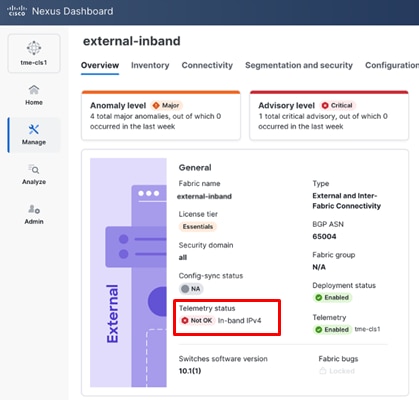This screenshot has height=400, width=419.
Task: Click the In-band IPv4 telemetry text
Action: coord(240,320)
